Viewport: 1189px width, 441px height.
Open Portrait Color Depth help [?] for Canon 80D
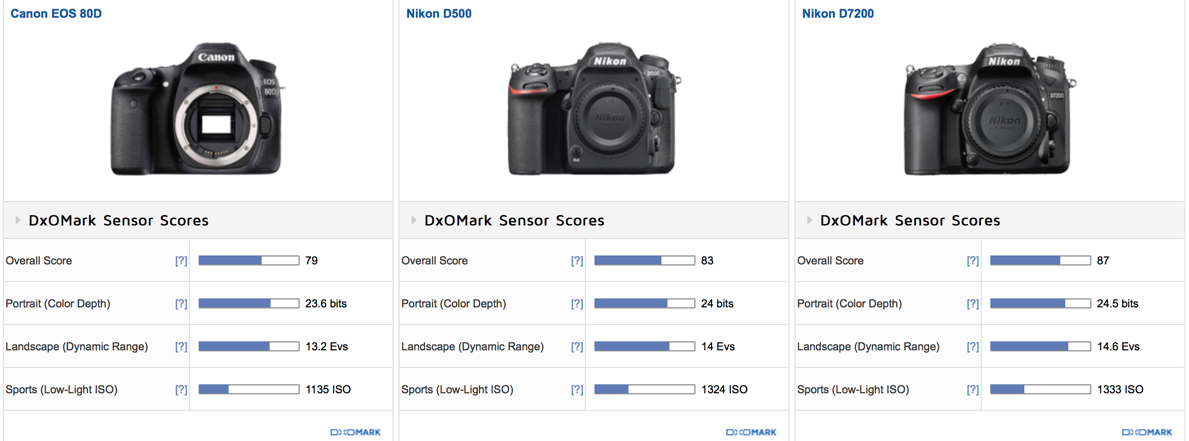(181, 304)
